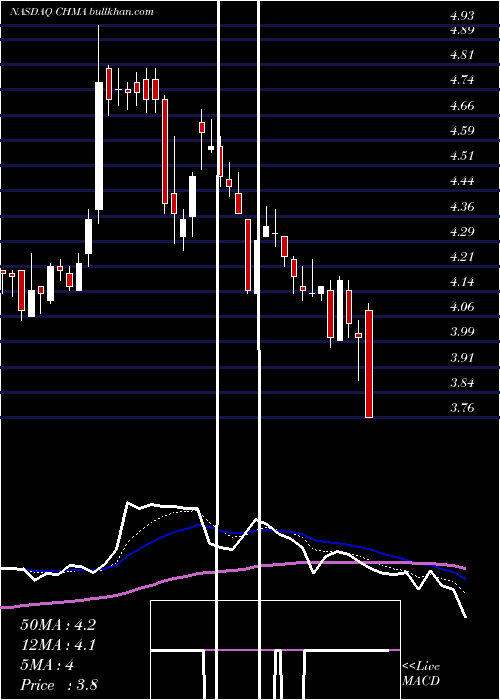
Task: Click the 4.36 price axis label
Action: coord(462,207)
